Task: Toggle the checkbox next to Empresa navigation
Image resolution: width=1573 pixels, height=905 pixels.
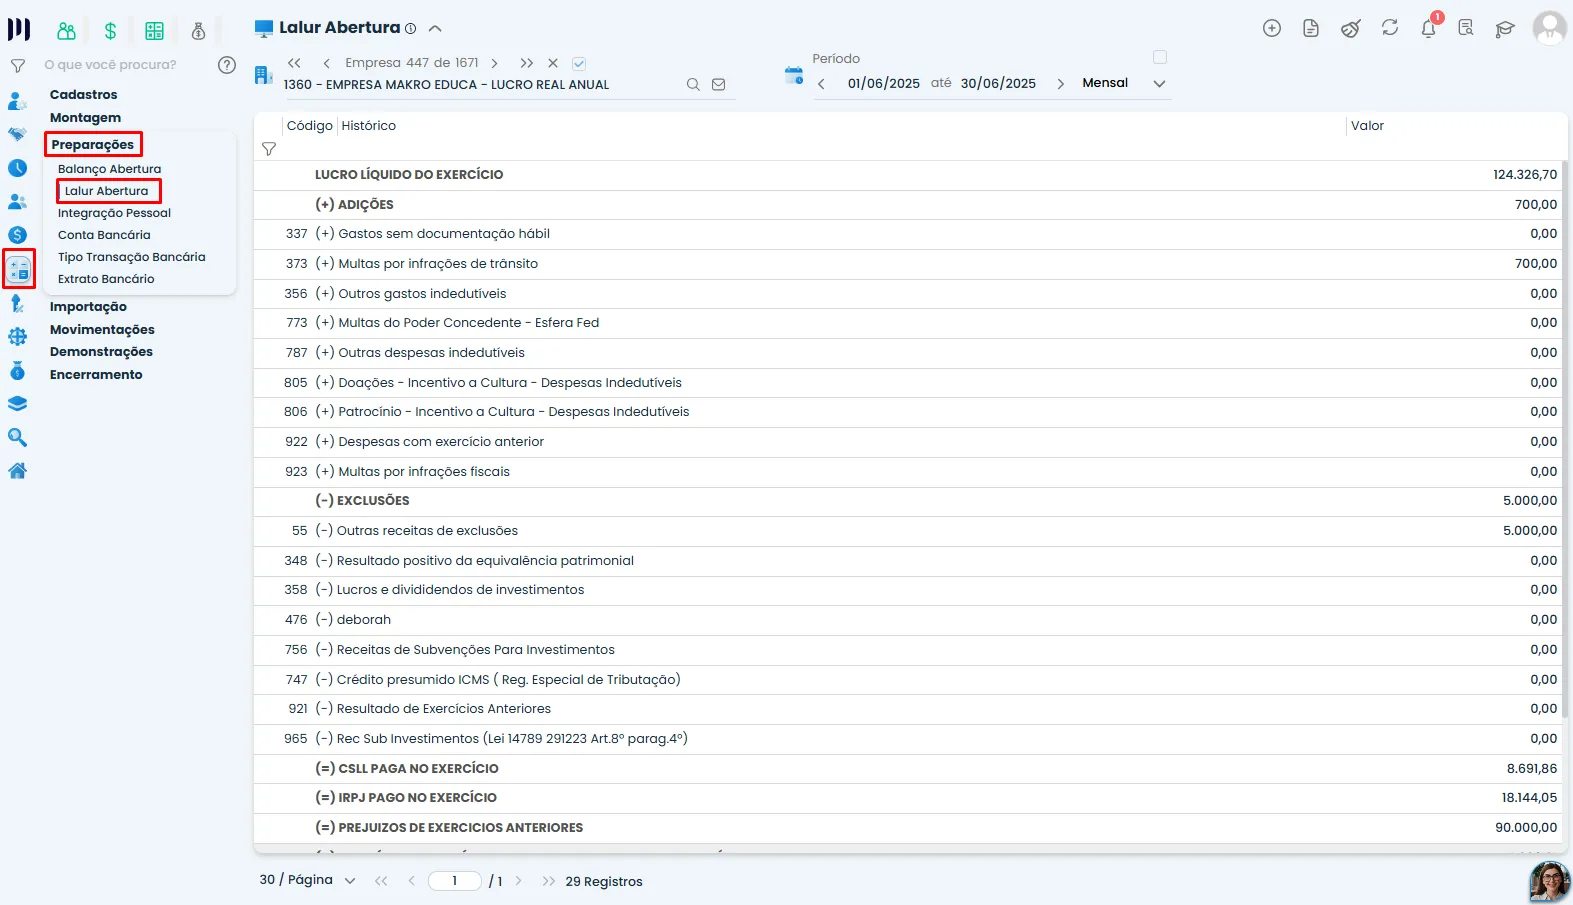Action: [x=579, y=63]
